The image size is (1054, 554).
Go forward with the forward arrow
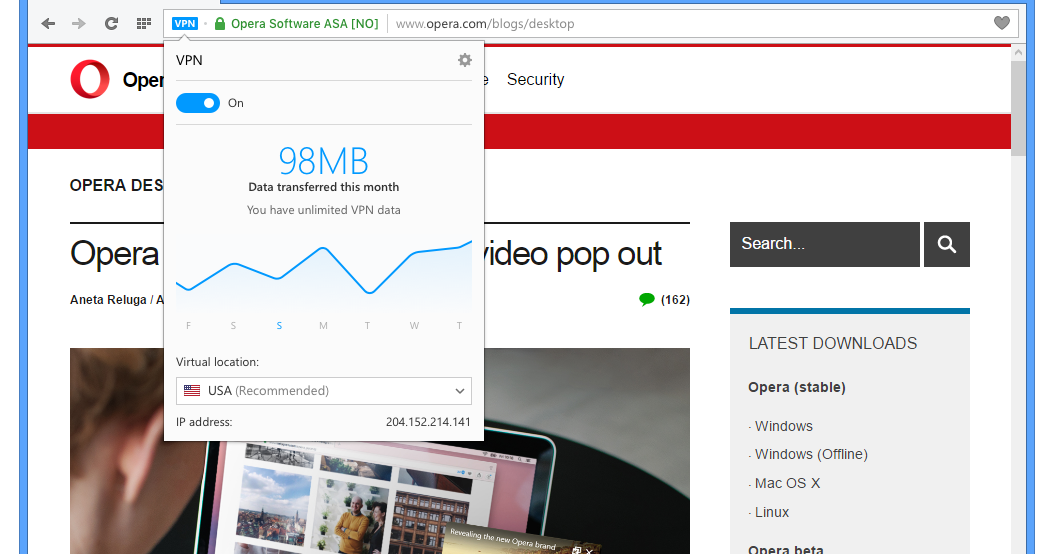pos(79,24)
